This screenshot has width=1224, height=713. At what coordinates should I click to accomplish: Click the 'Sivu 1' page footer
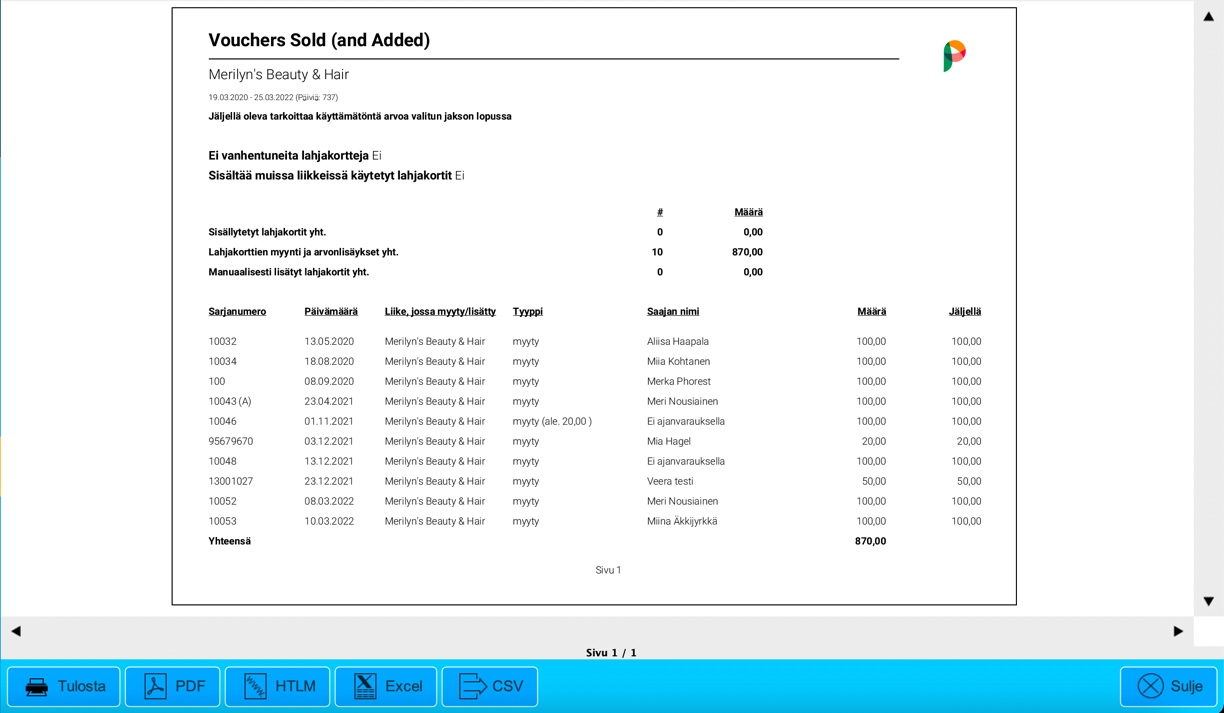(x=608, y=570)
